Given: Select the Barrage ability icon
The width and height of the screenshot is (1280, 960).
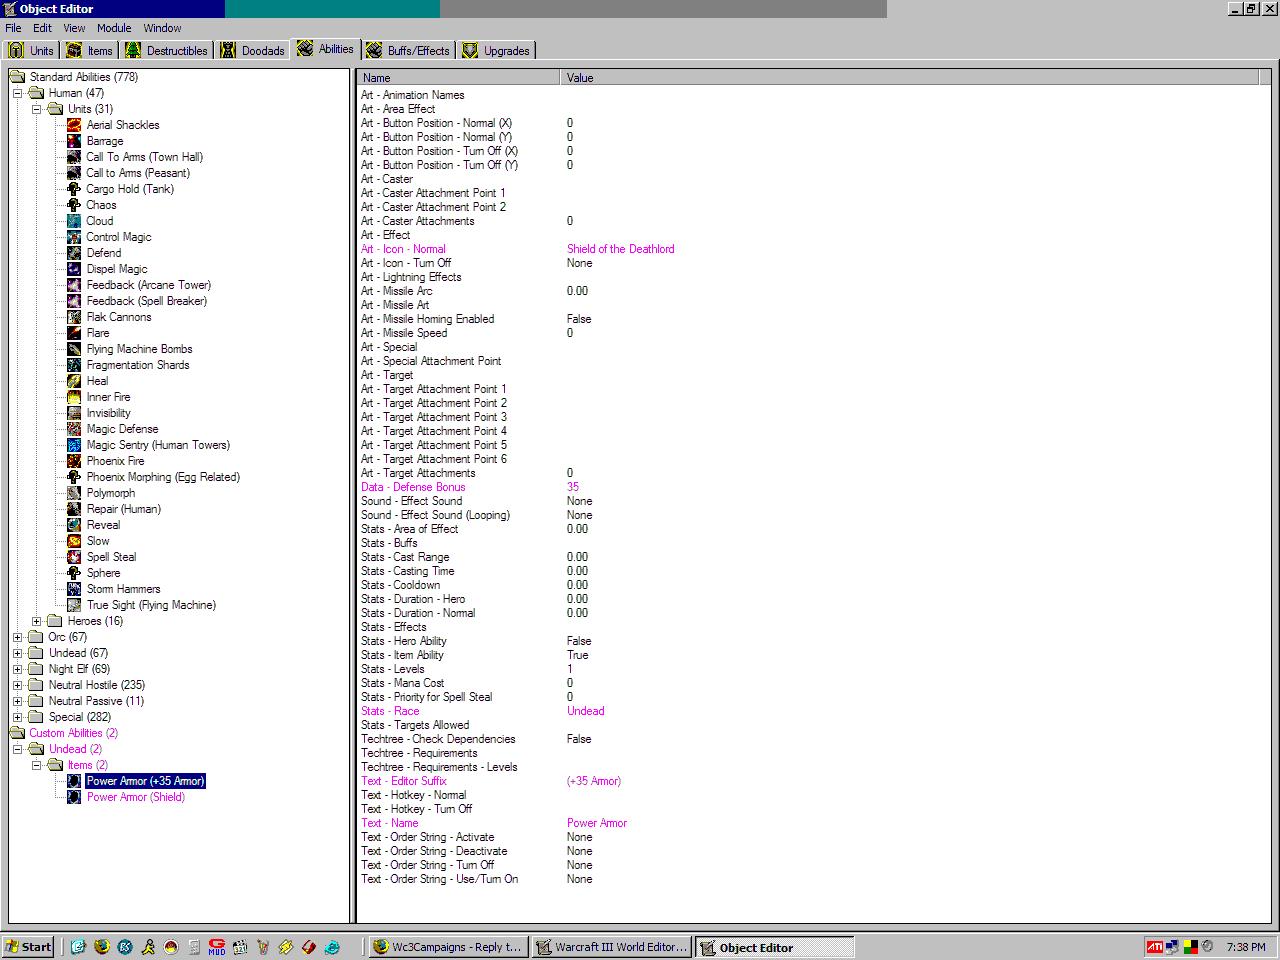Looking at the screenshot, I should tap(74, 141).
